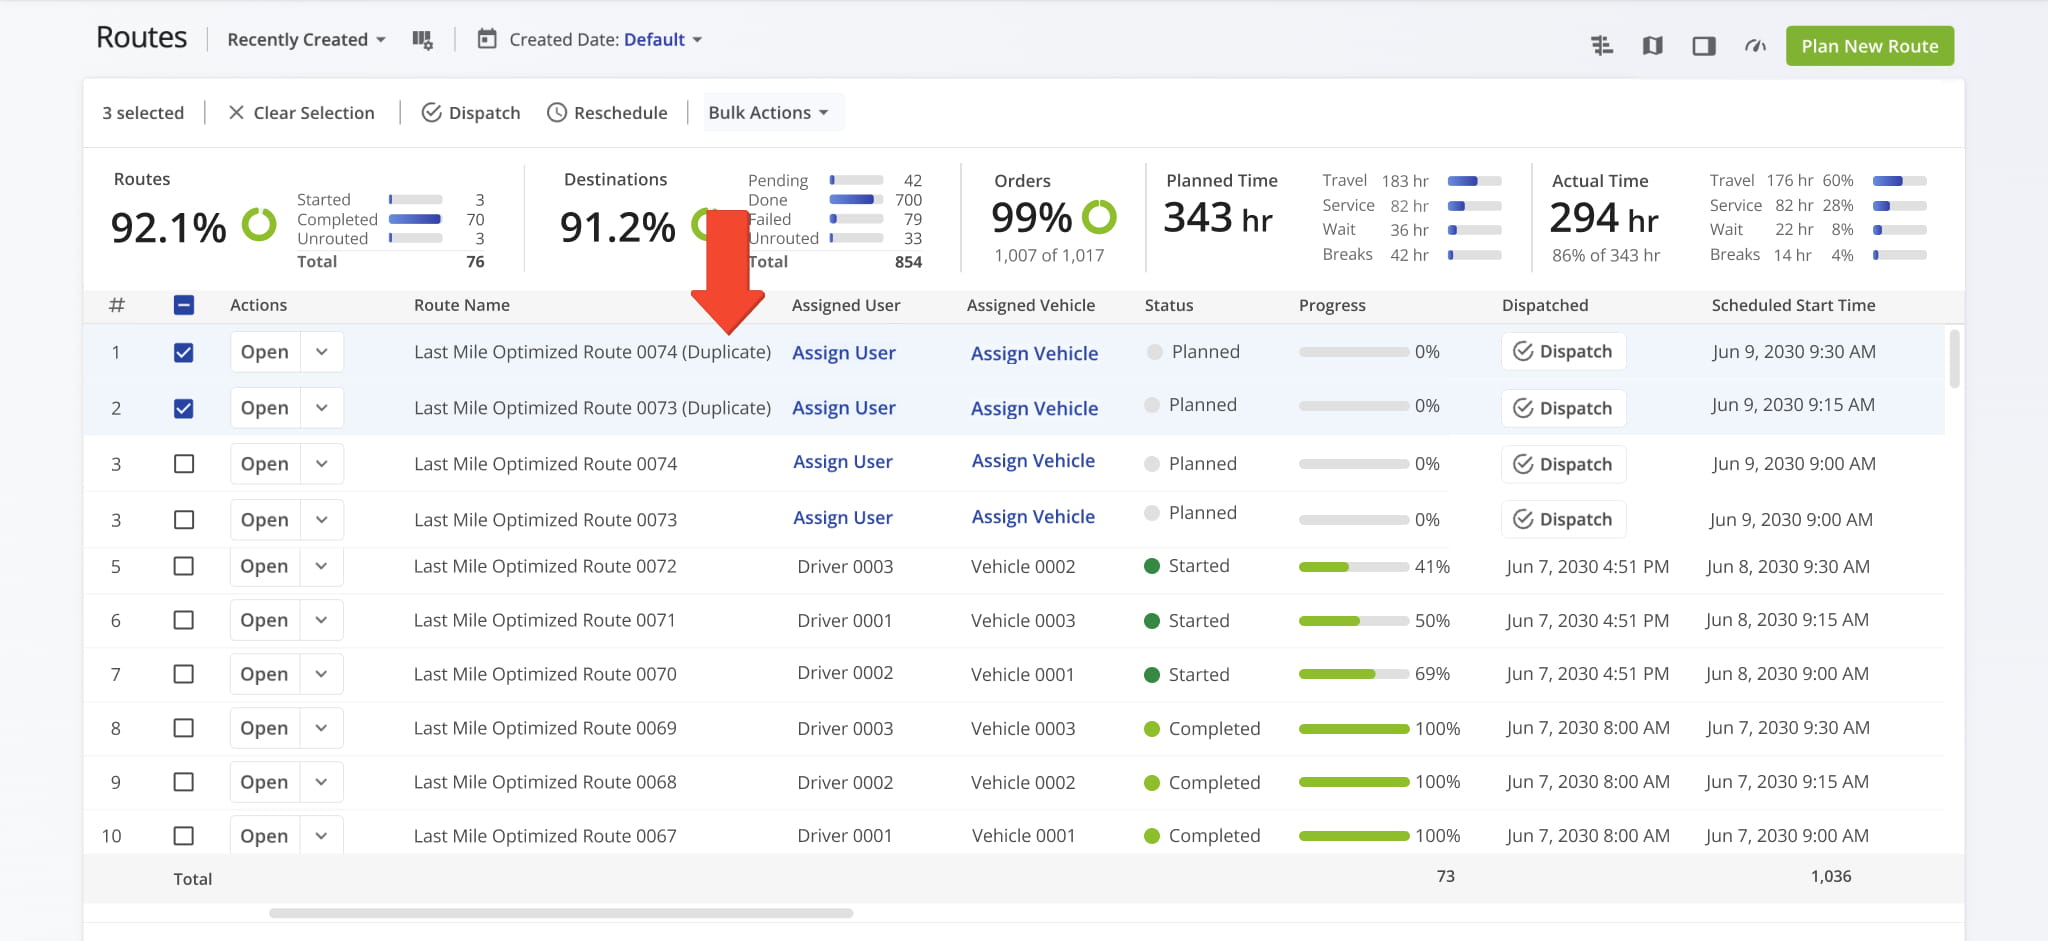This screenshot has height=941, width=2048.
Task: Click the speedometer metrics icon
Action: coord(1755,46)
